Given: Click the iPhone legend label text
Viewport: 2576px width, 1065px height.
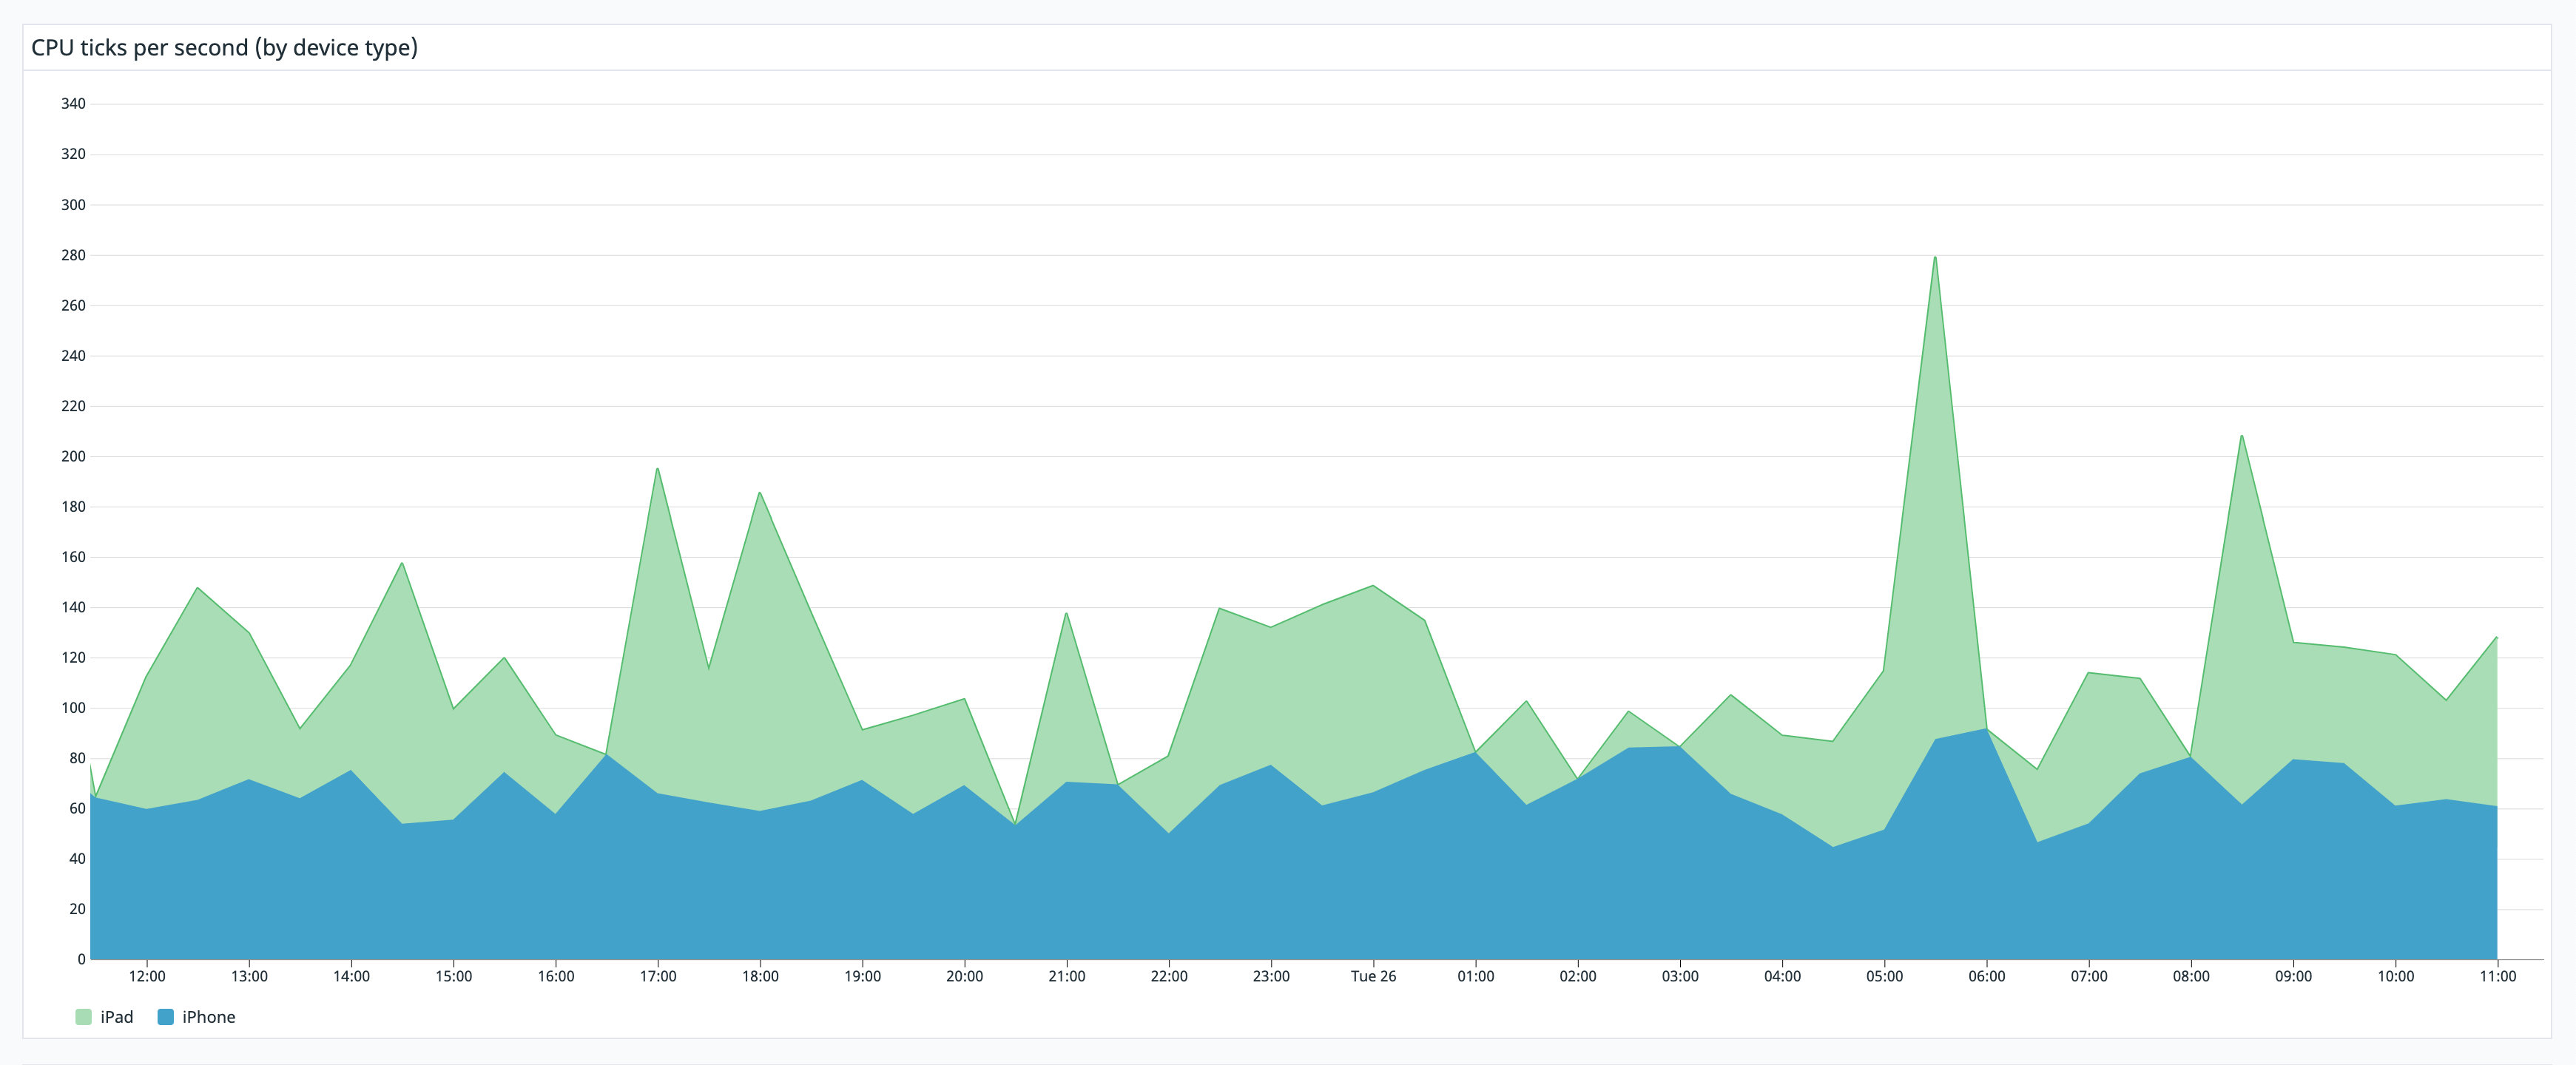Looking at the screenshot, I should pos(210,1016).
